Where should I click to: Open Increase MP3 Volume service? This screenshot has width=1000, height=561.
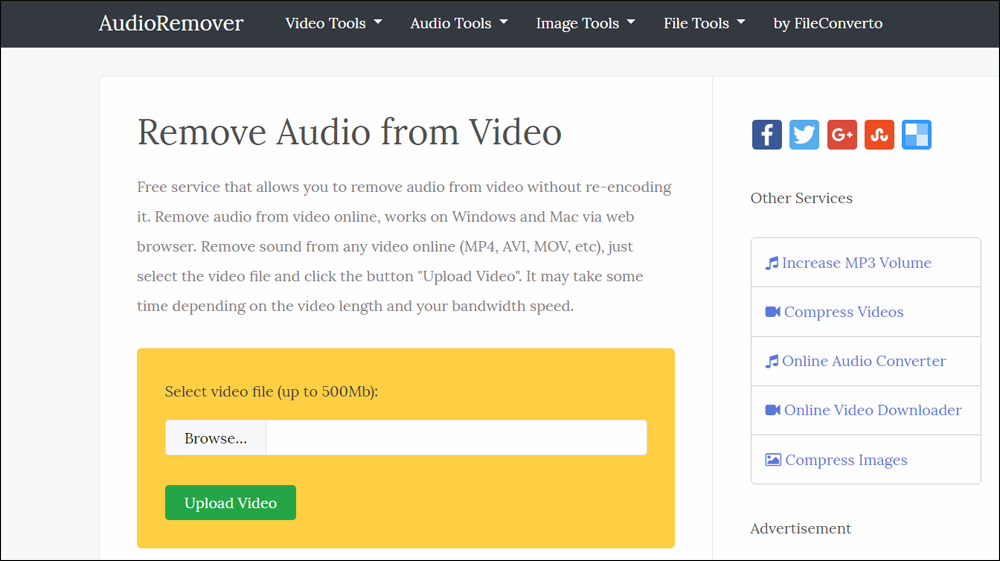coord(857,263)
